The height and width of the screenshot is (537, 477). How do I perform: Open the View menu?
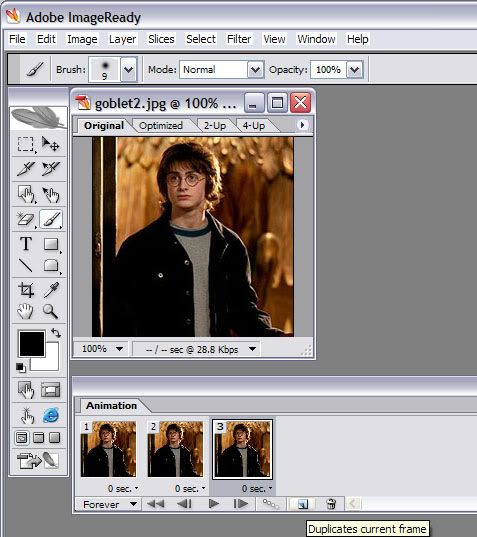[274, 39]
